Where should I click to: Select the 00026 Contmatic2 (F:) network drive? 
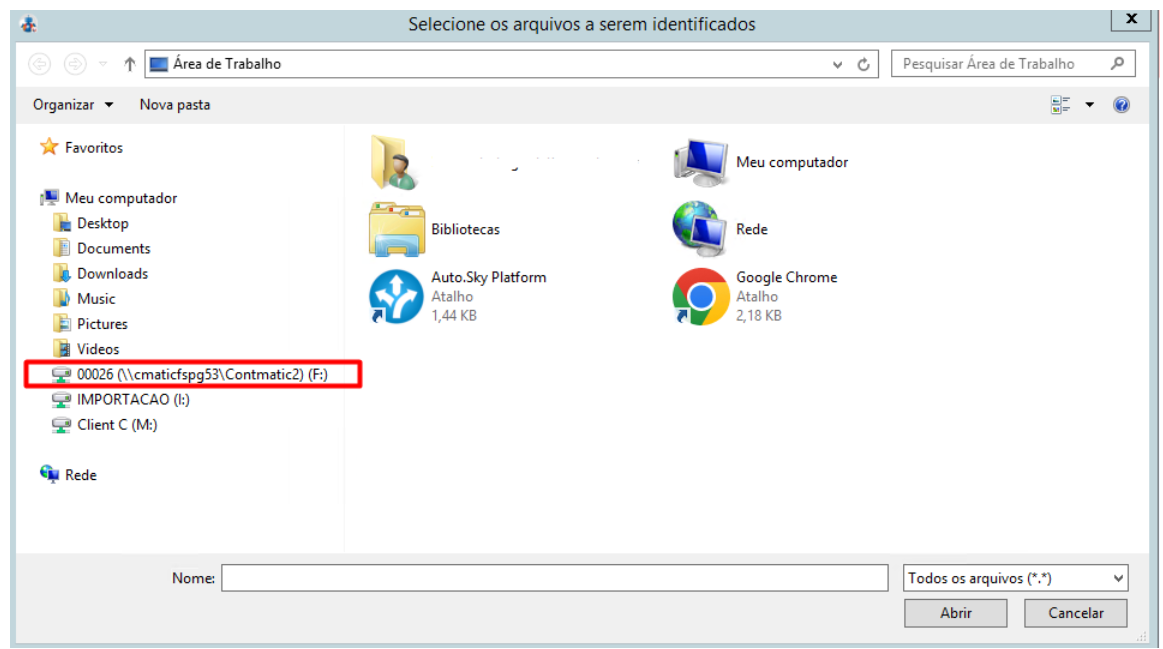click(x=193, y=374)
